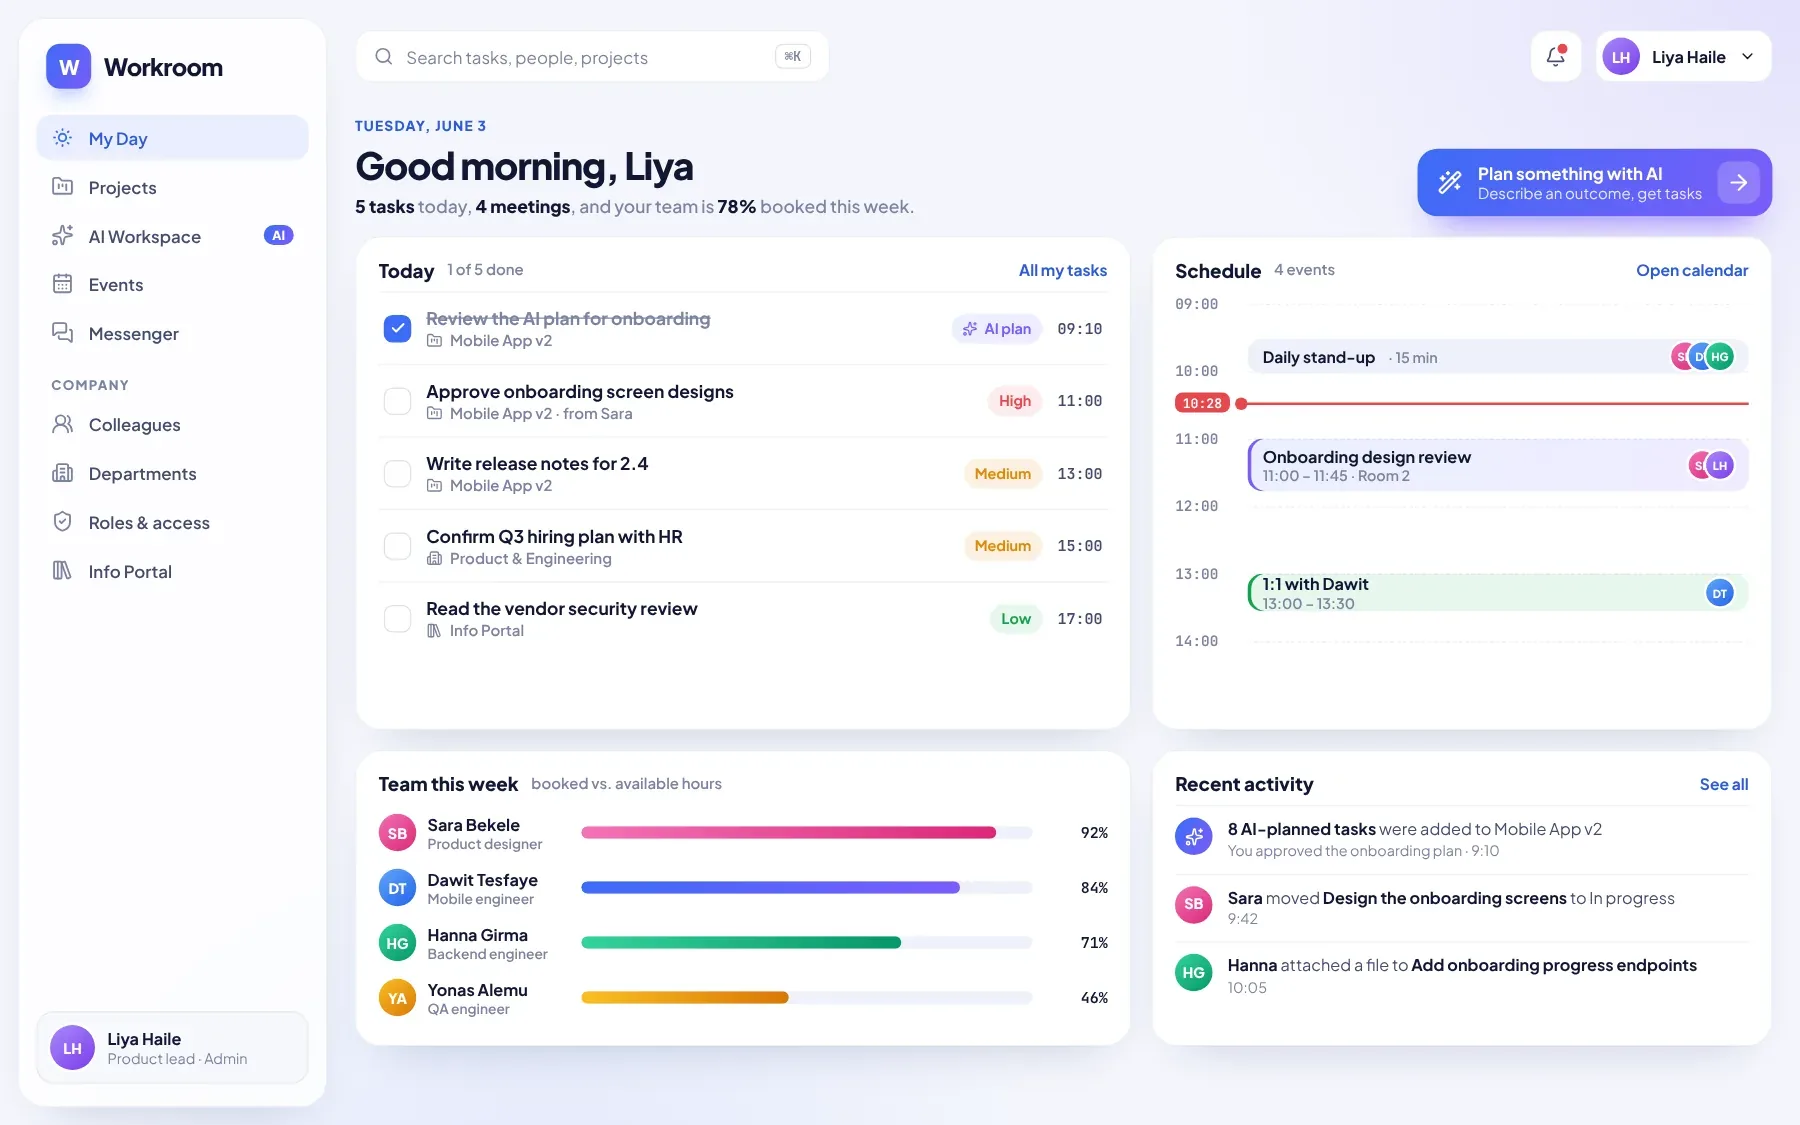The image size is (1800, 1125).
Task: Expand the Liya Haile account dropdown chevron
Action: (1747, 57)
